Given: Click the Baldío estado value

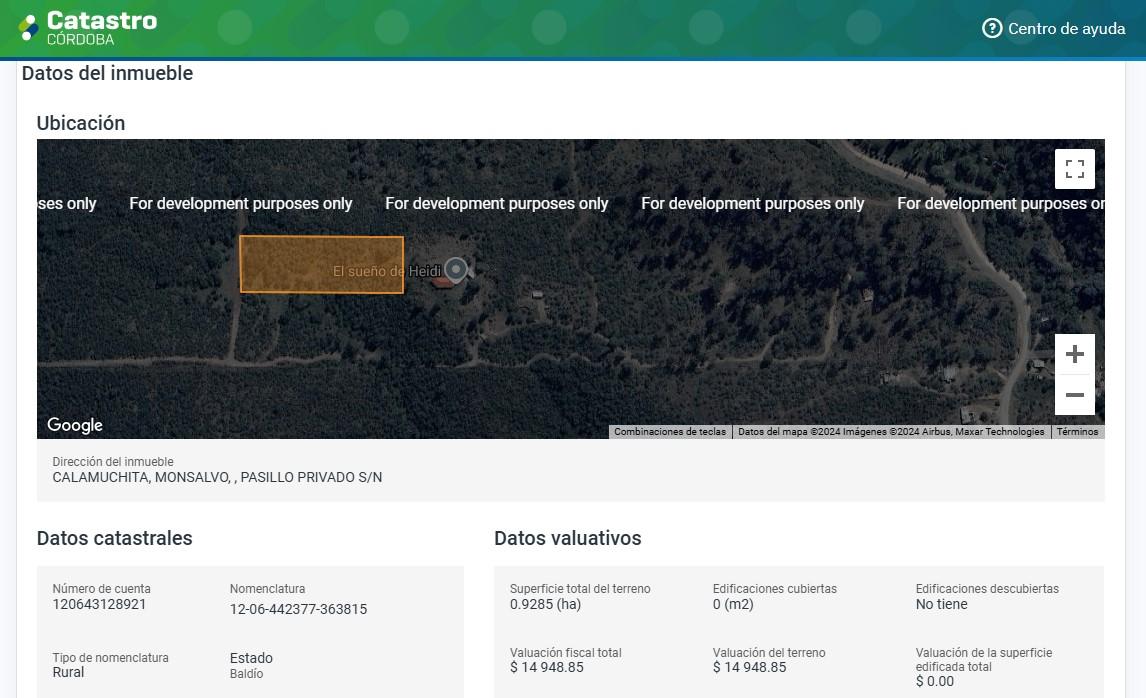Looking at the screenshot, I should pos(246,674).
